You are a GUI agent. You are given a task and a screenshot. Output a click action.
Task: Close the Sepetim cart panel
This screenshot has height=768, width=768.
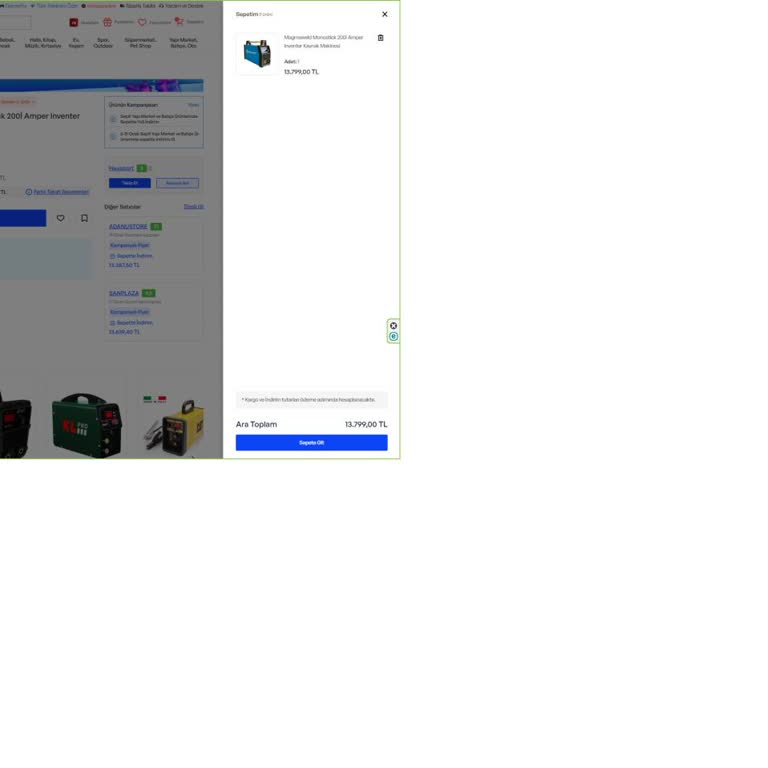point(384,14)
